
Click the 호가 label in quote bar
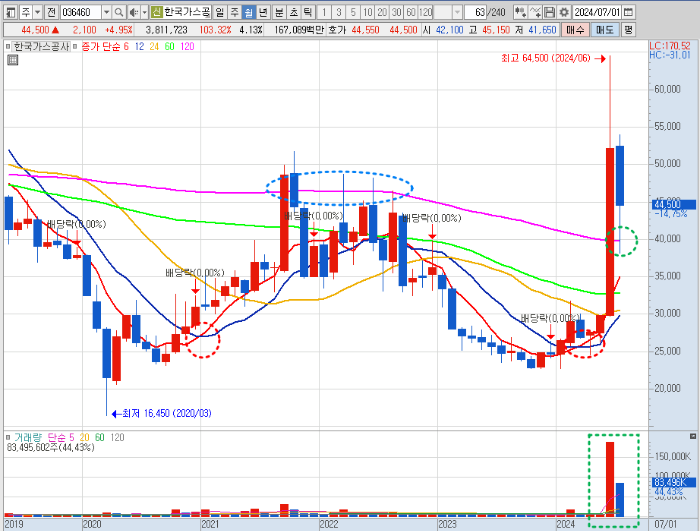click(x=337, y=30)
